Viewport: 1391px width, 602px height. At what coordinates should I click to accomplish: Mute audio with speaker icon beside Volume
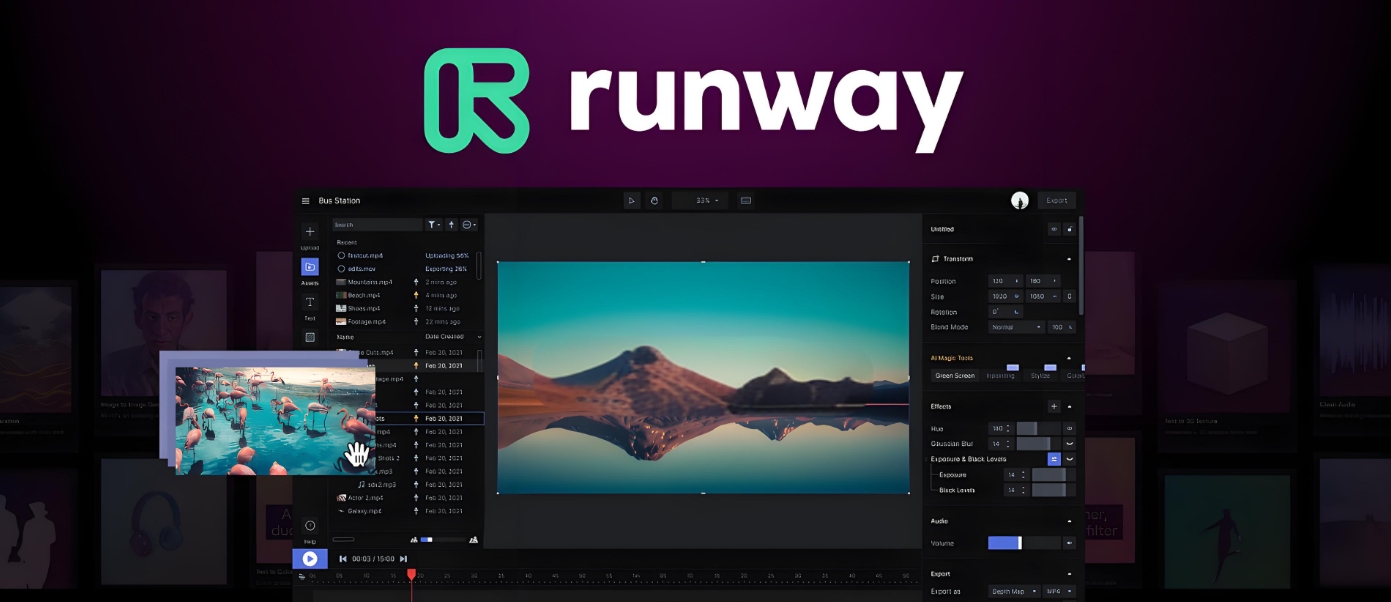tap(1069, 543)
